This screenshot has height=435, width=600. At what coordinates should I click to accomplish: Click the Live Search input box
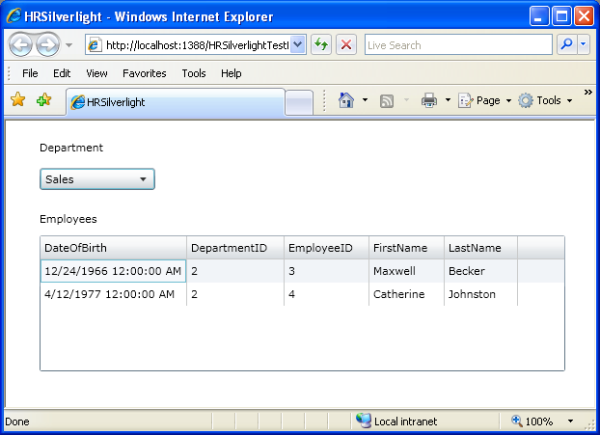pos(458,45)
